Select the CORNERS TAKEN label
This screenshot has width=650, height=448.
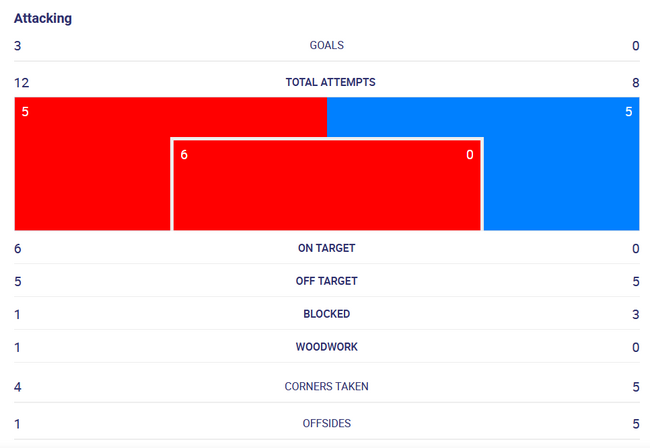click(327, 386)
